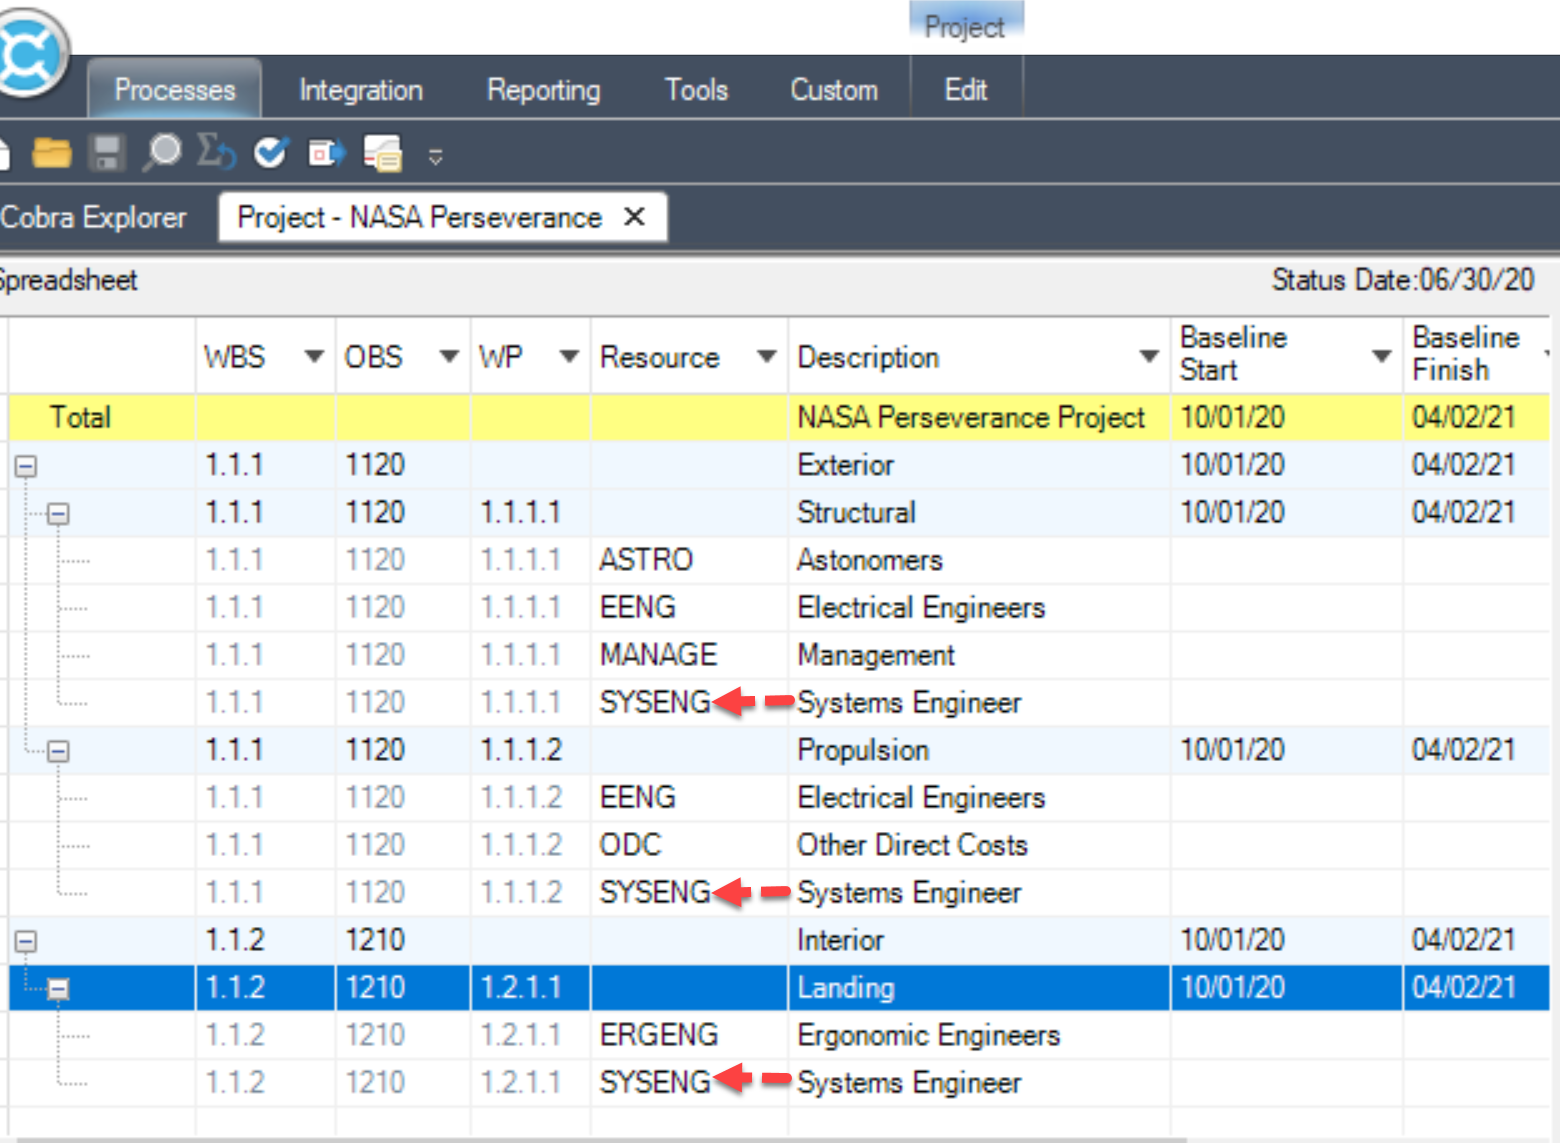Click the blue checkmark validate icon
This screenshot has width=1560, height=1143.
tap(270, 153)
